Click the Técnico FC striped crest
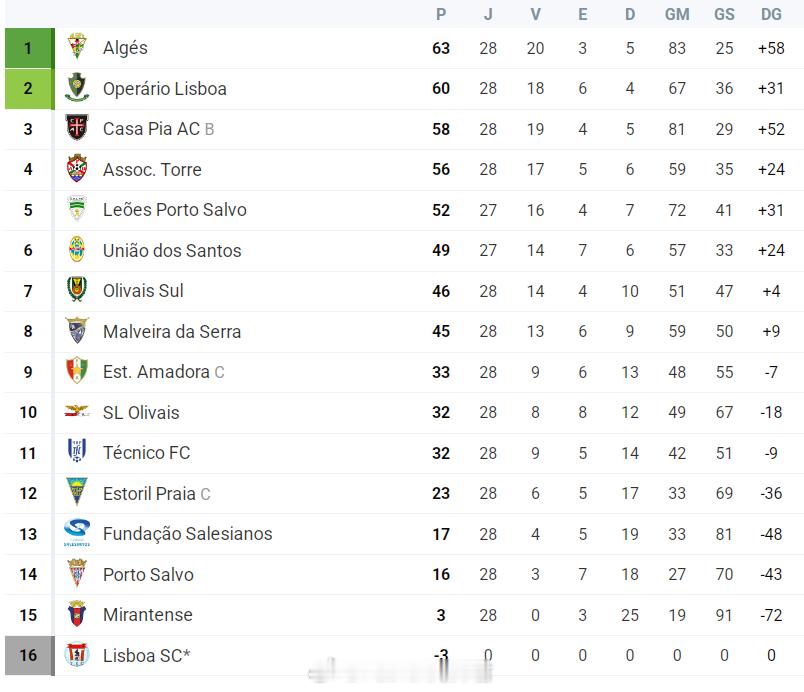The image size is (804, 692). click(77, 451)
